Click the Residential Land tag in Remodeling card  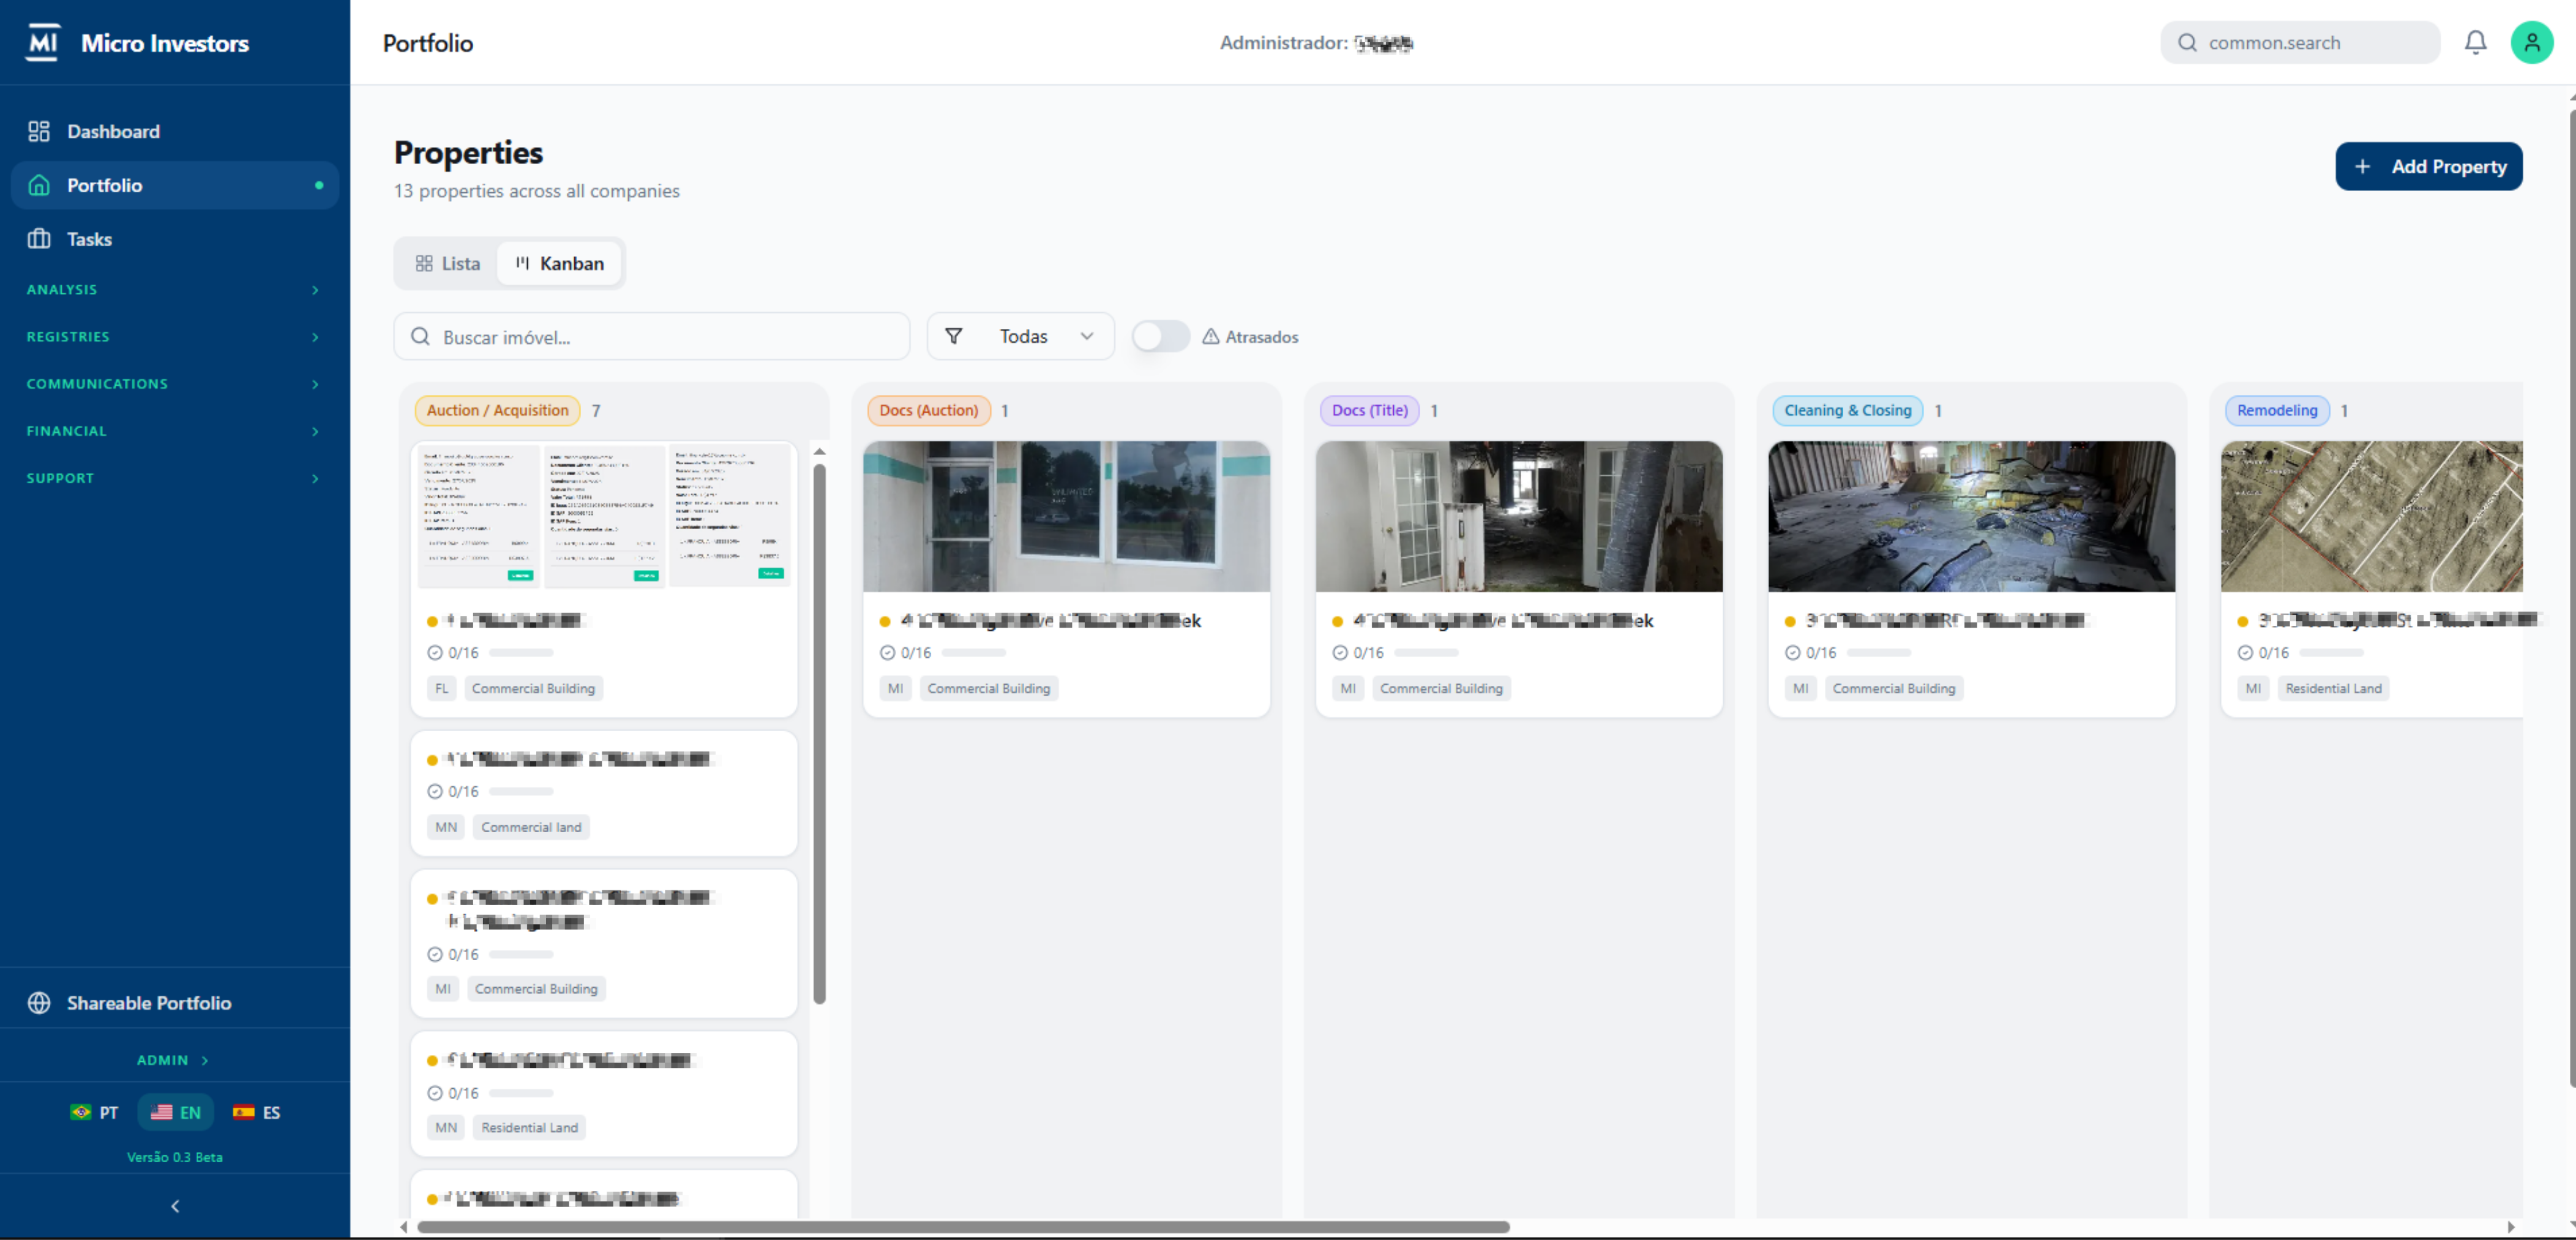point(2333,688)
